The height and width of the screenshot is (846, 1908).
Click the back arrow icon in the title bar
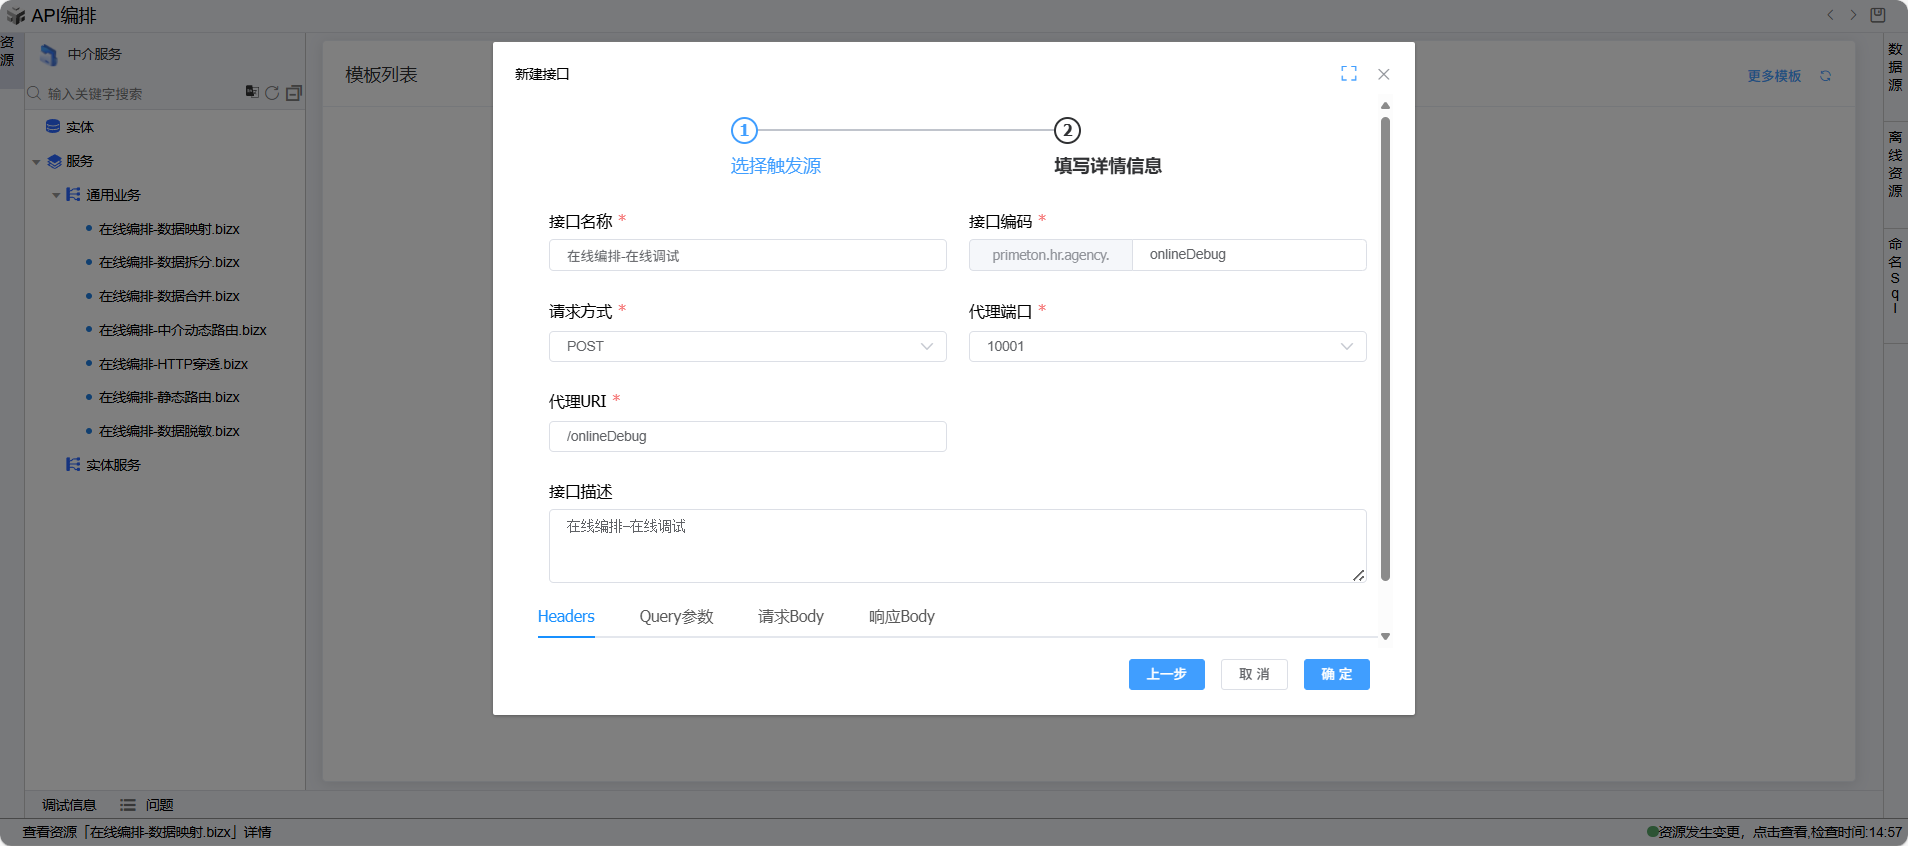(1830, 15)
